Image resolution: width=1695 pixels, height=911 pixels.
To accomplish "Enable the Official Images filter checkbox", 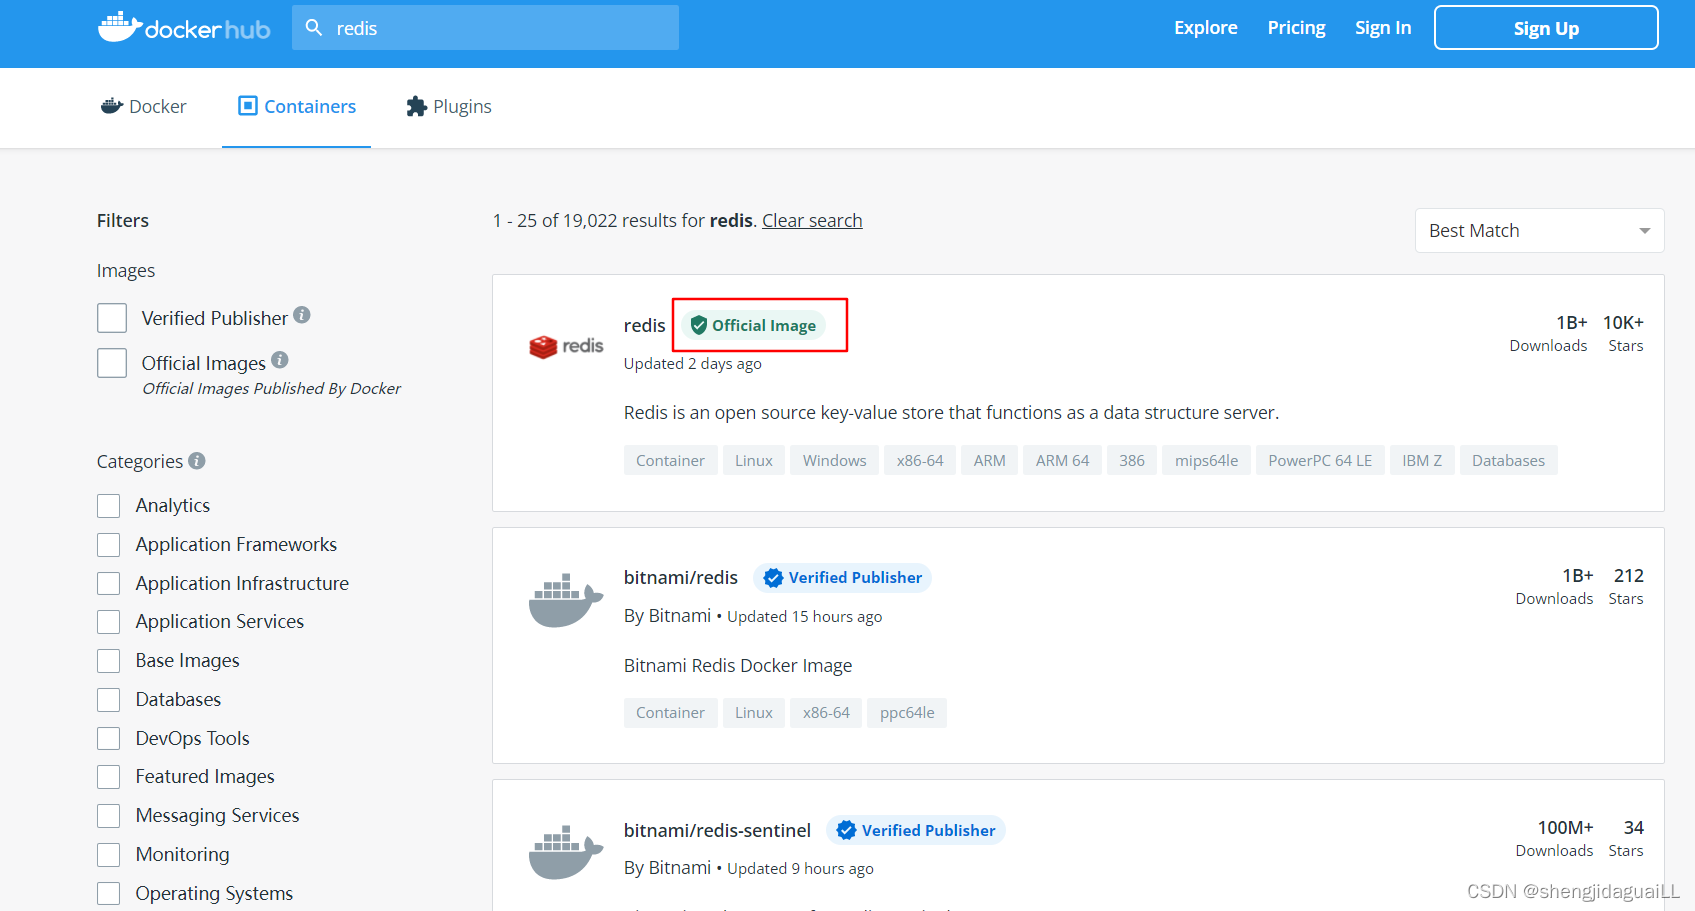I will [112, 362].
